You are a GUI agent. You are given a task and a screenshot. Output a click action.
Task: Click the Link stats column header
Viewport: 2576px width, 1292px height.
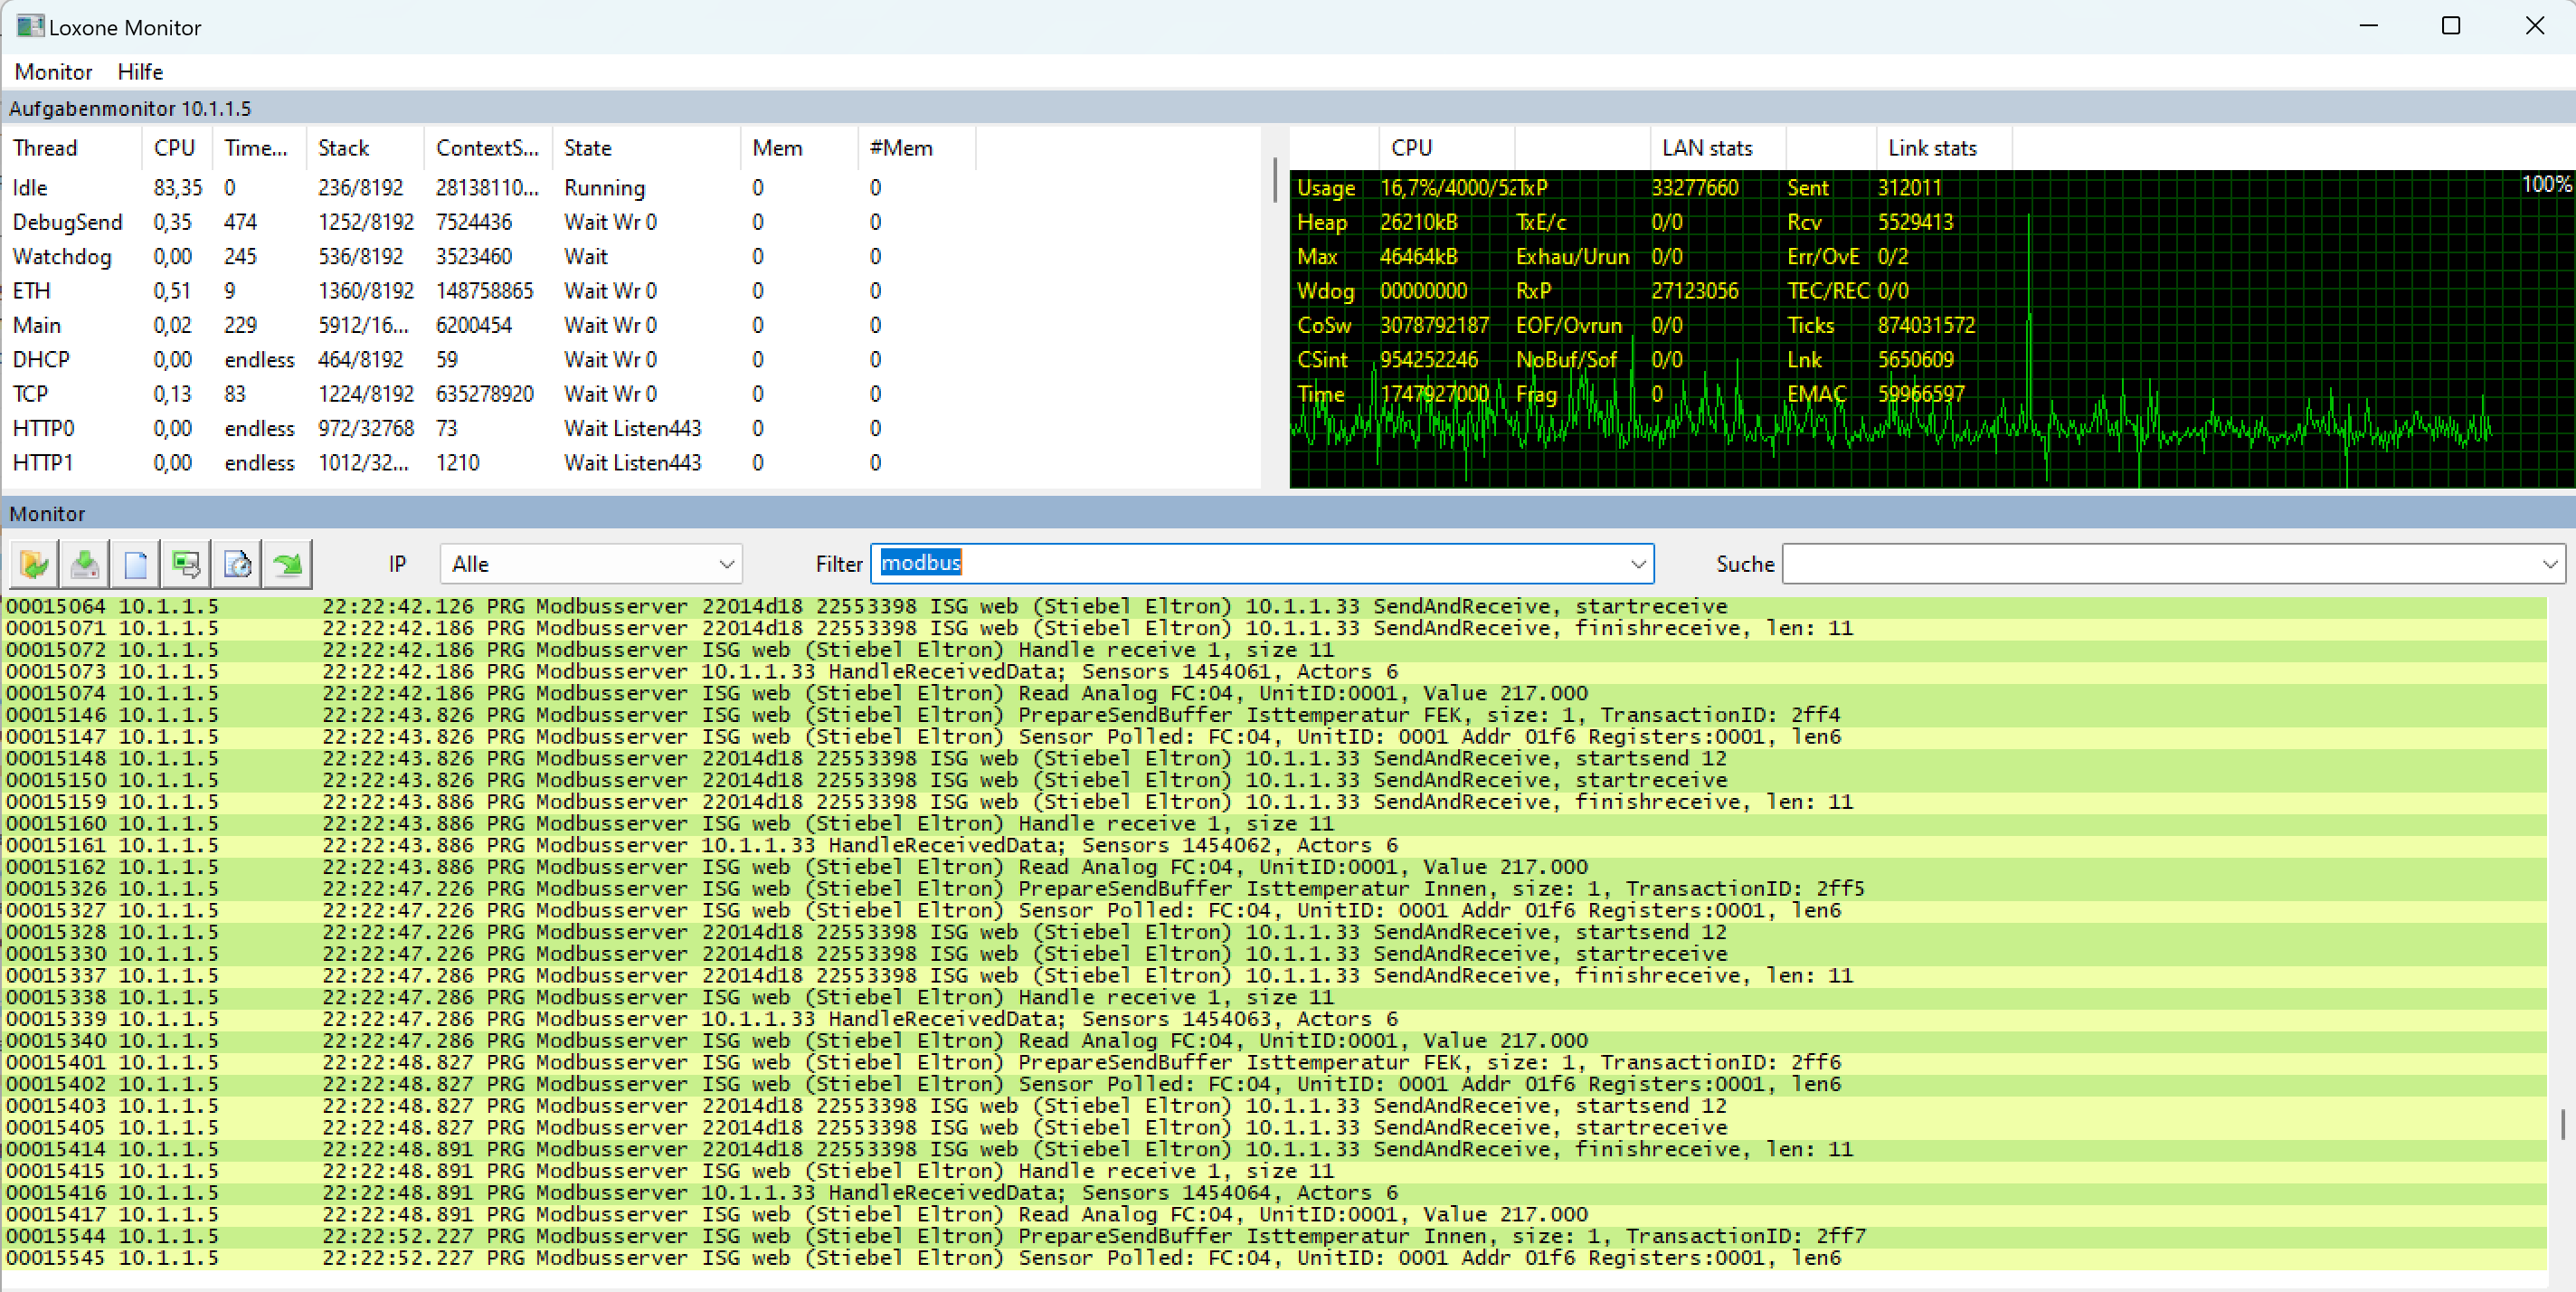[1931, 148]
